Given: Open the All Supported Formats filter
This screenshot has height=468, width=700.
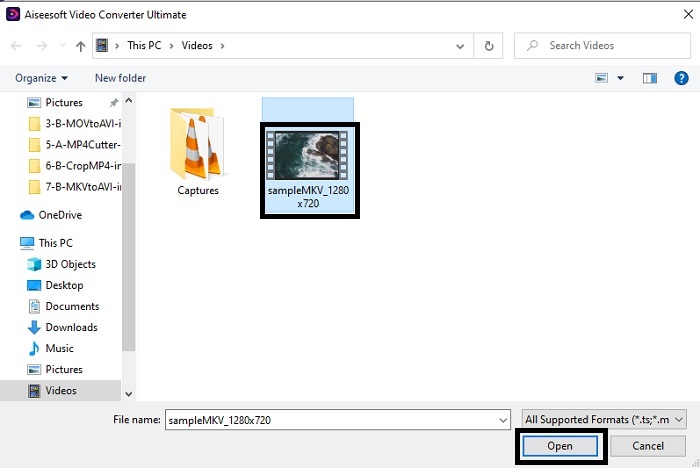Looking at the screenshot, I should tap(604, 420).
